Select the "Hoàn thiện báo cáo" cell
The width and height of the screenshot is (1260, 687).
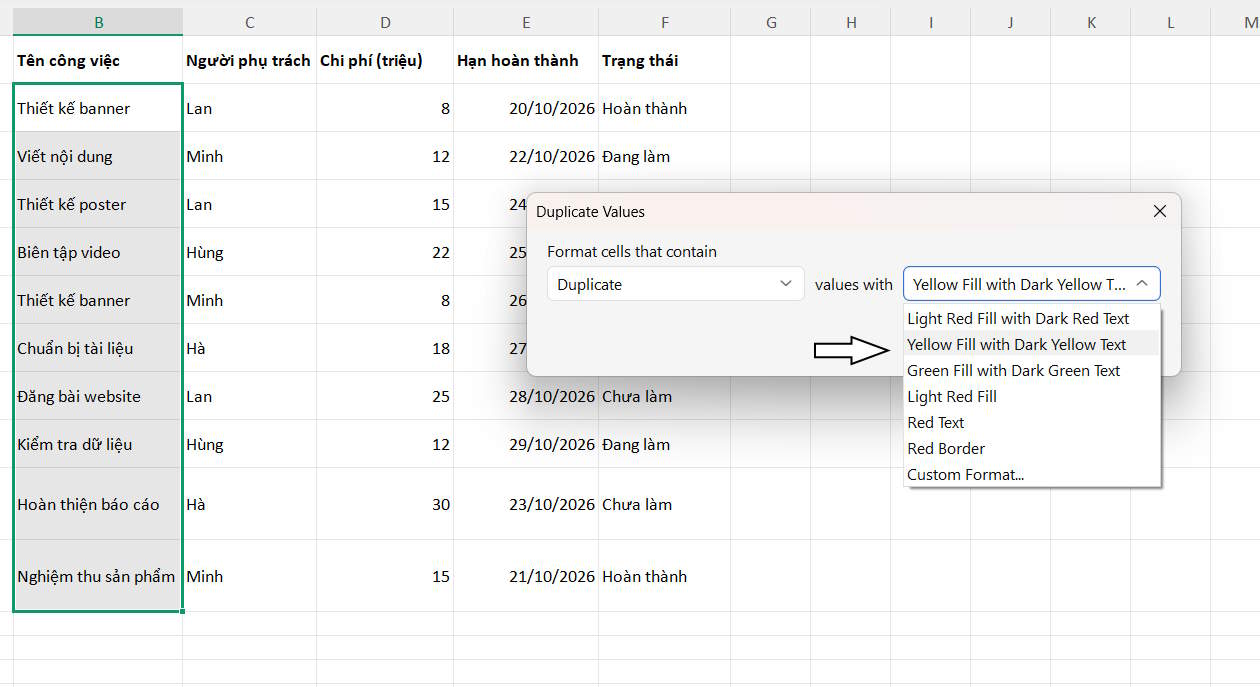[x=98, y=504]
